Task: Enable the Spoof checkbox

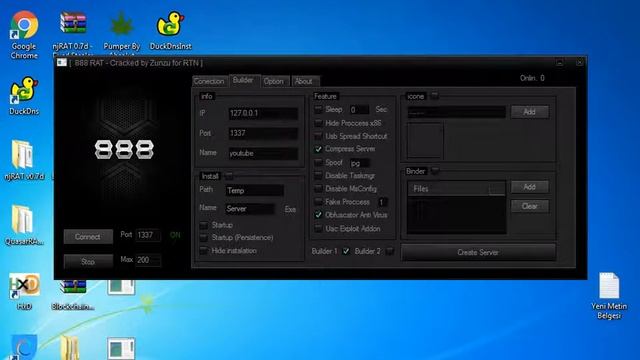Action: (318, 162)
